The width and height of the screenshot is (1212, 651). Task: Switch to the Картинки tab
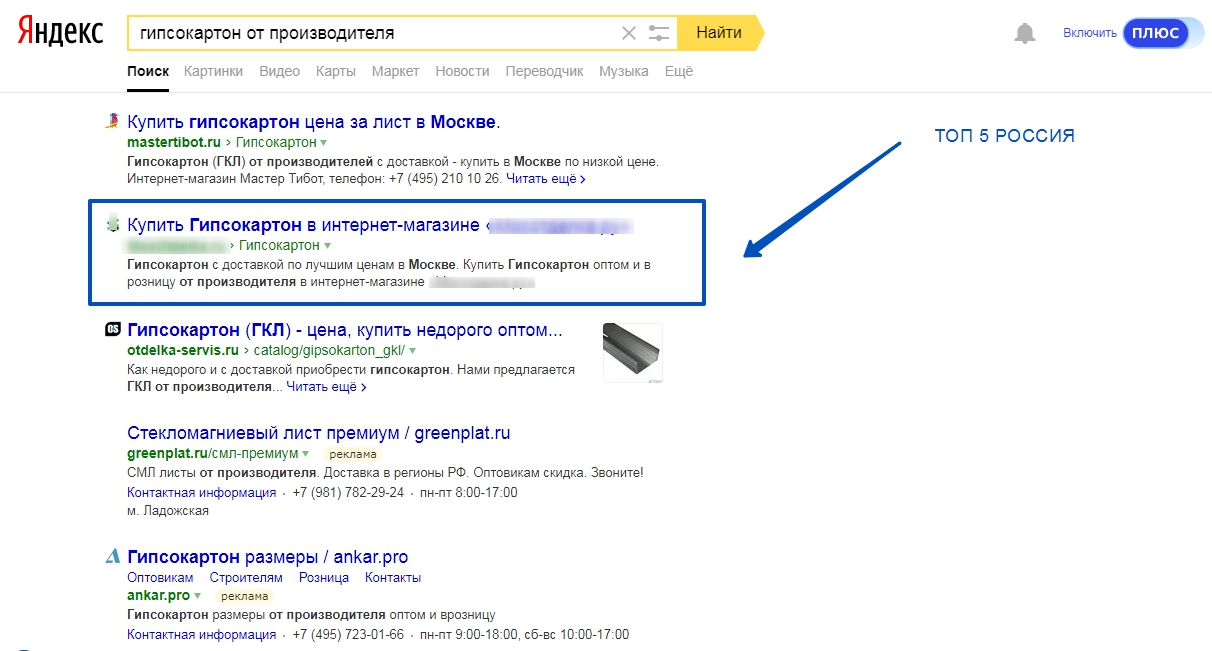[213, 71]
